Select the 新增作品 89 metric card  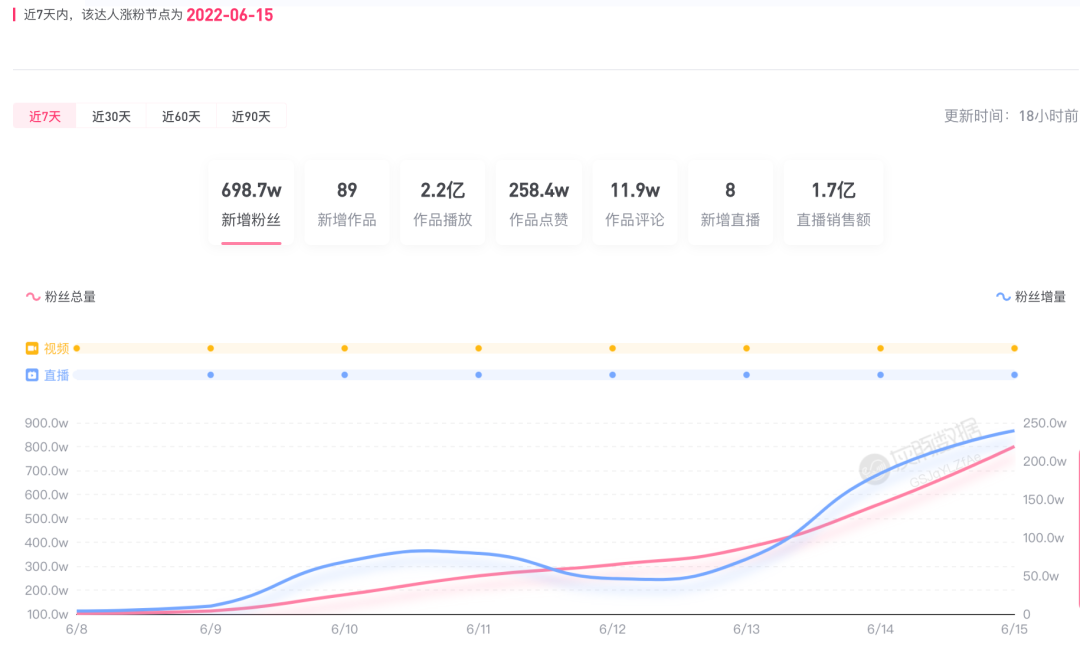pos(346,203)
